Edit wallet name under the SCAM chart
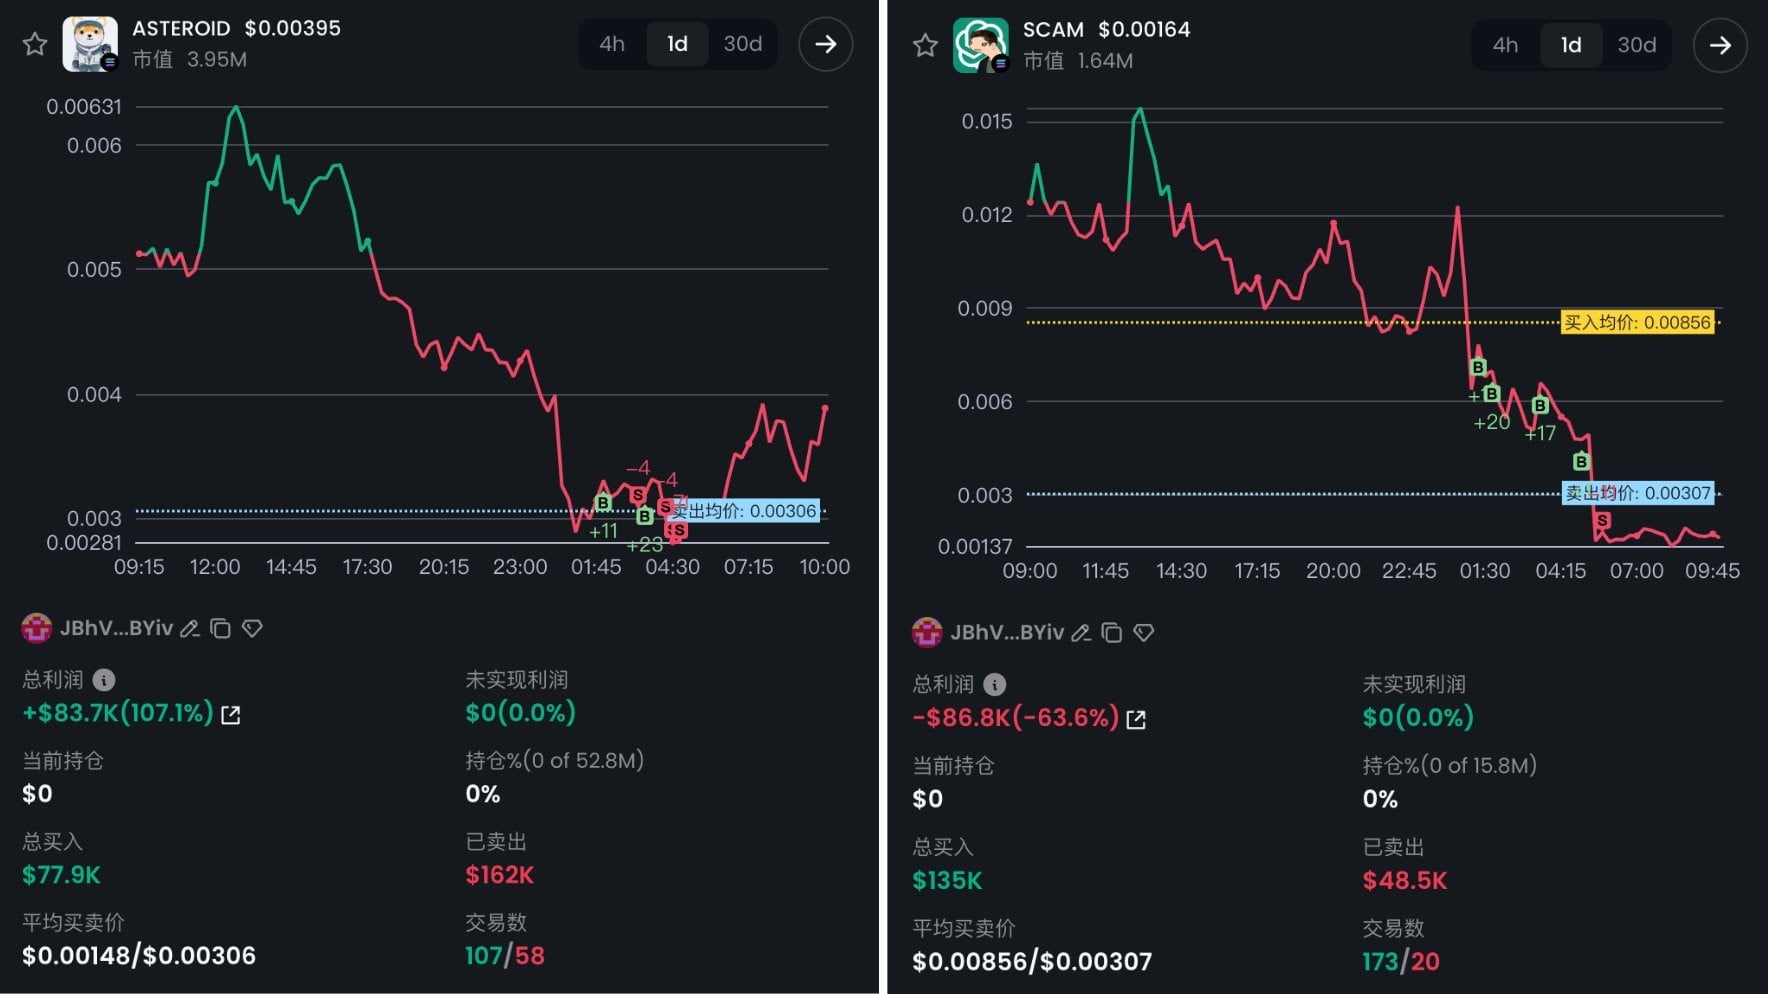This screenshot has height=994, width=1768. tap(1080, 633)
